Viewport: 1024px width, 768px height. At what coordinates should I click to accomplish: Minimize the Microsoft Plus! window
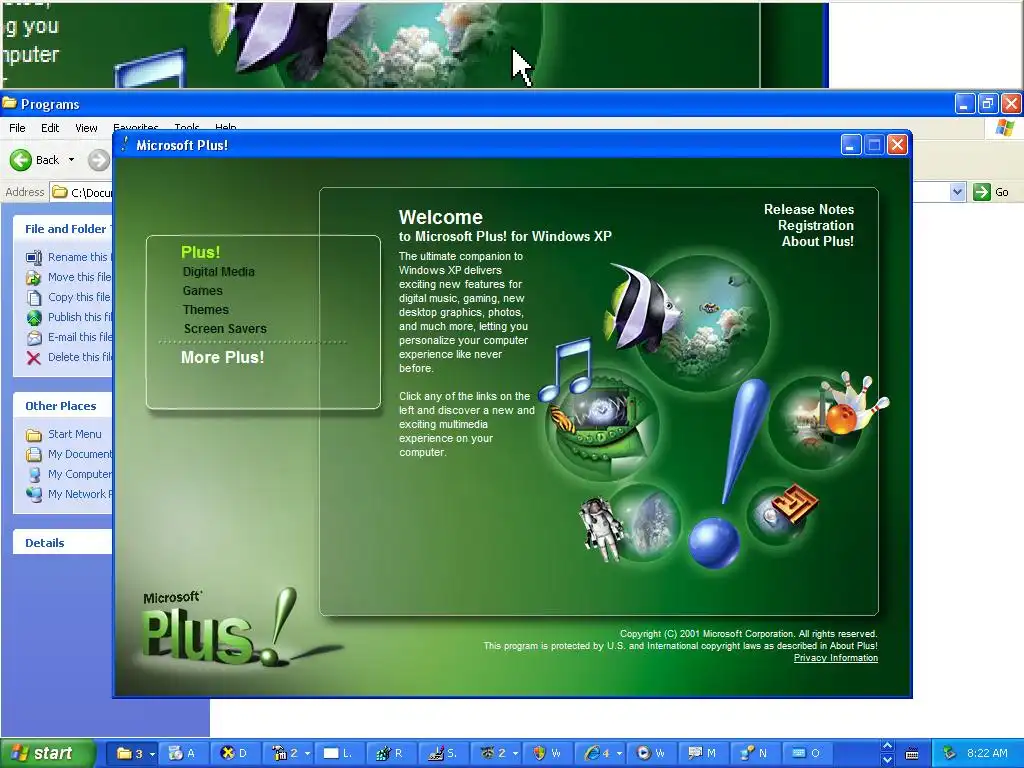(x=850, y=145)
